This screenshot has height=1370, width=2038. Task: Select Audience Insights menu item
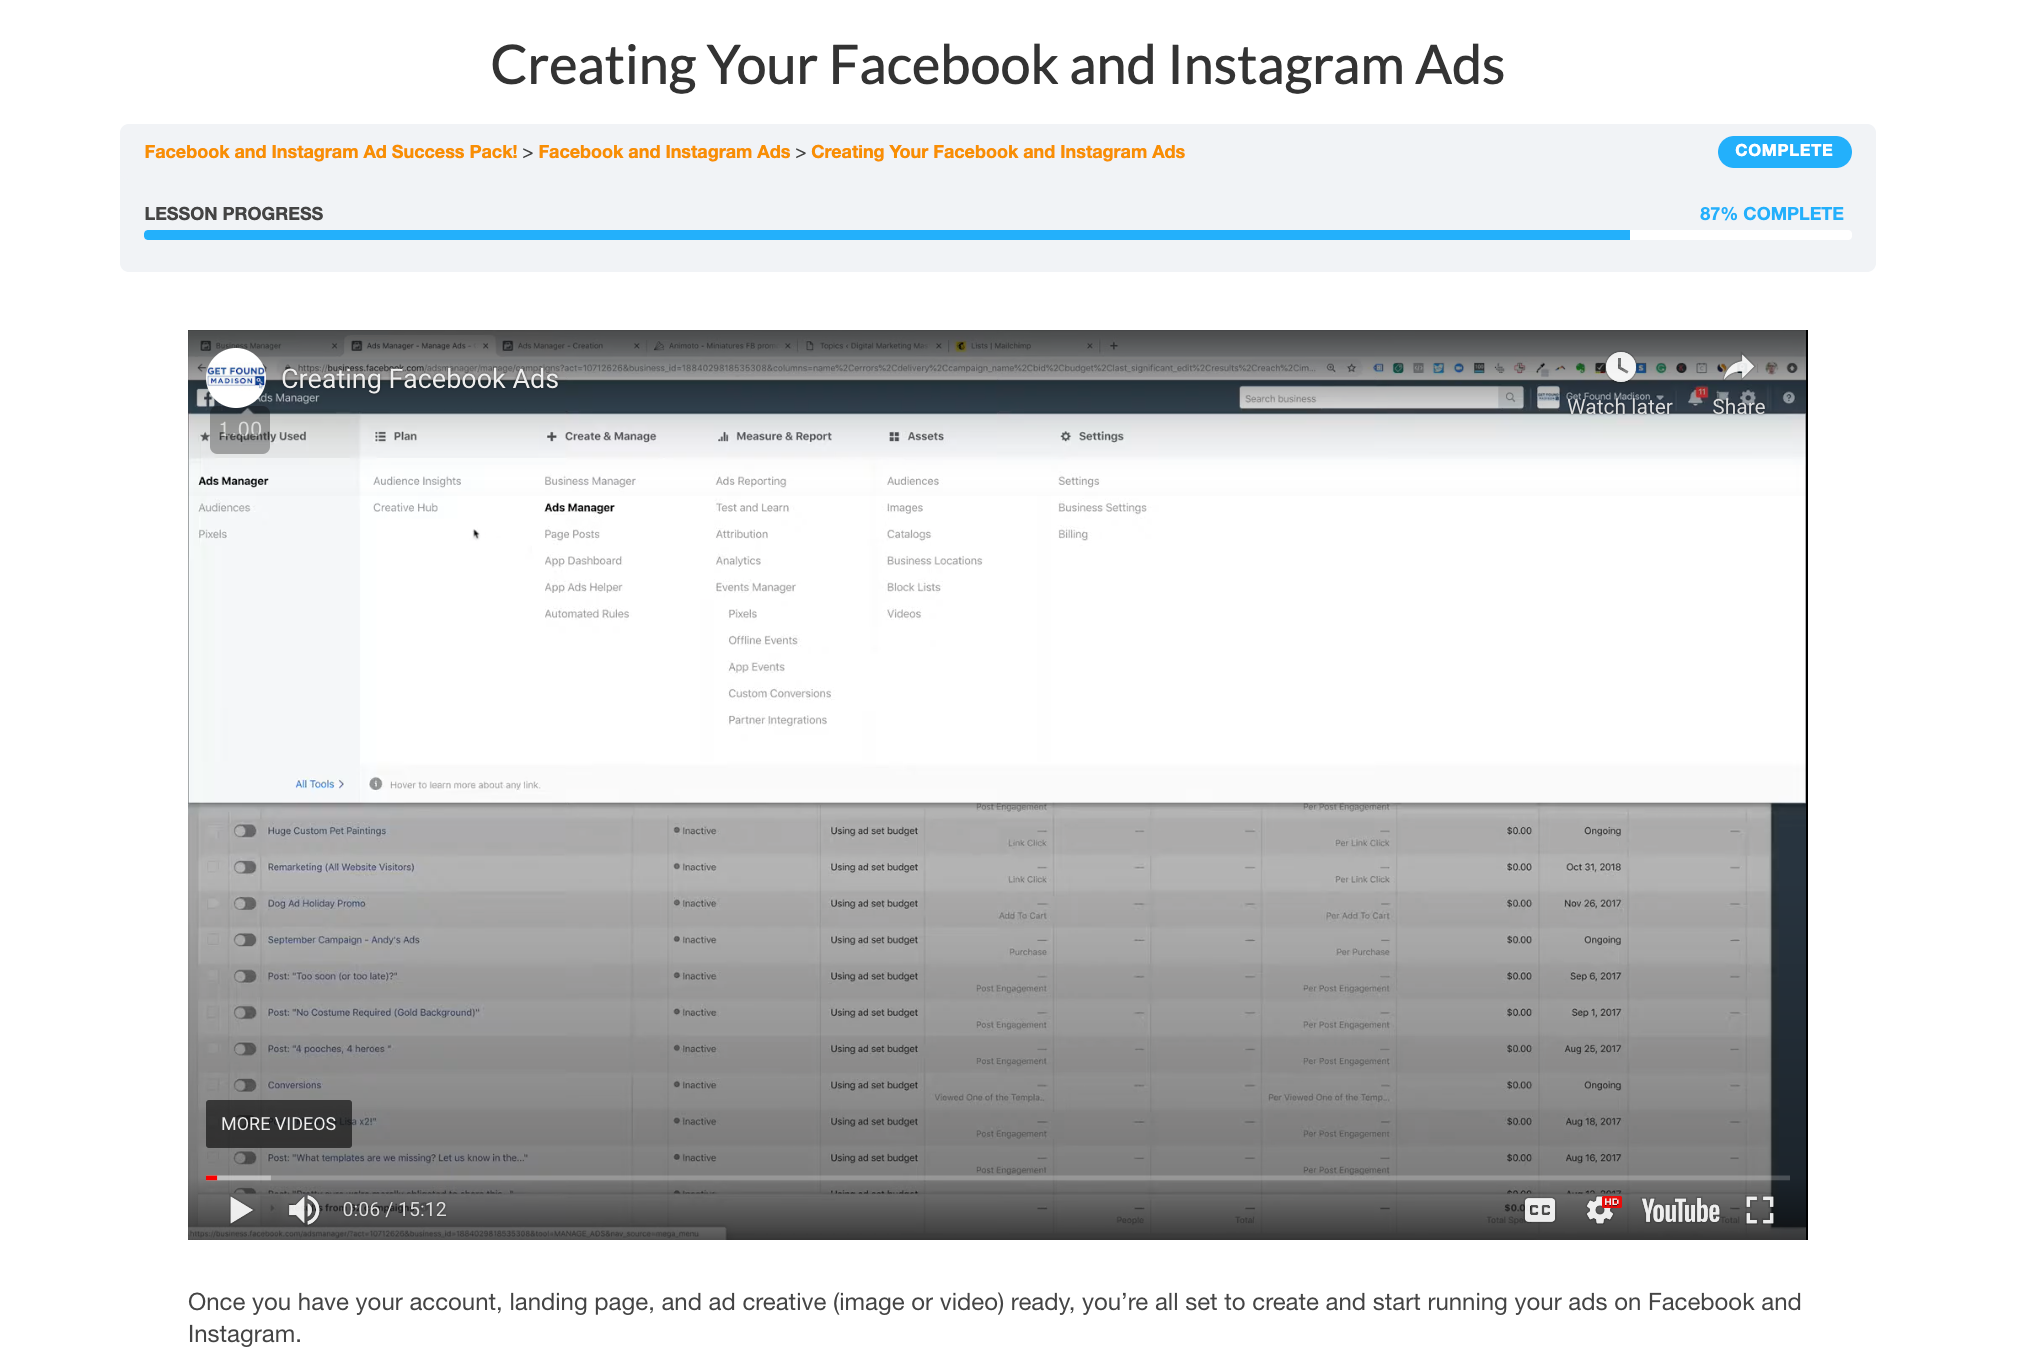click(417, 481)
